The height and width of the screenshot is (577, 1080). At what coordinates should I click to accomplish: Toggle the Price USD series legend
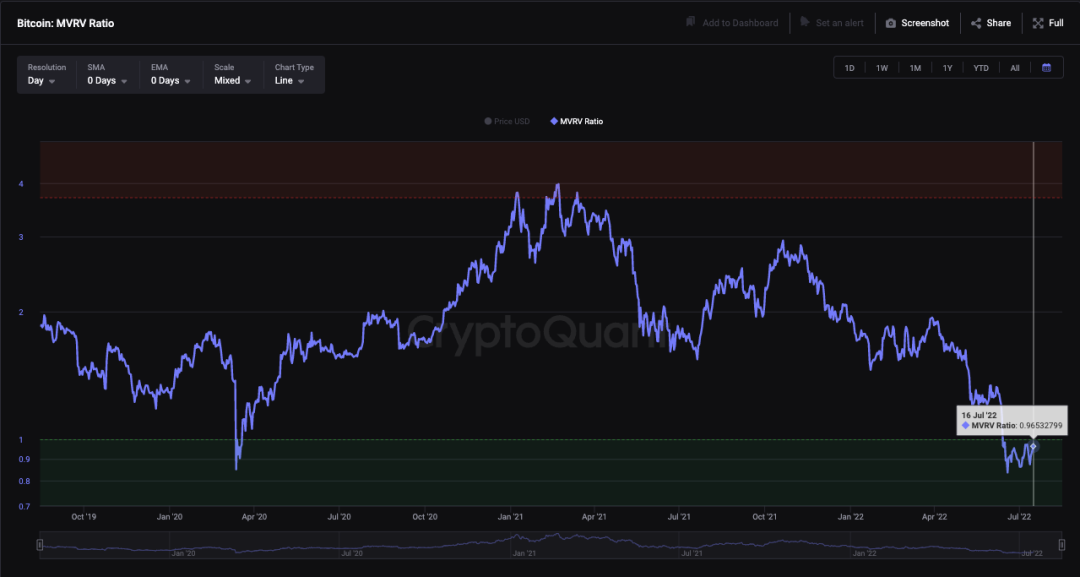click(x=507, y=121)
